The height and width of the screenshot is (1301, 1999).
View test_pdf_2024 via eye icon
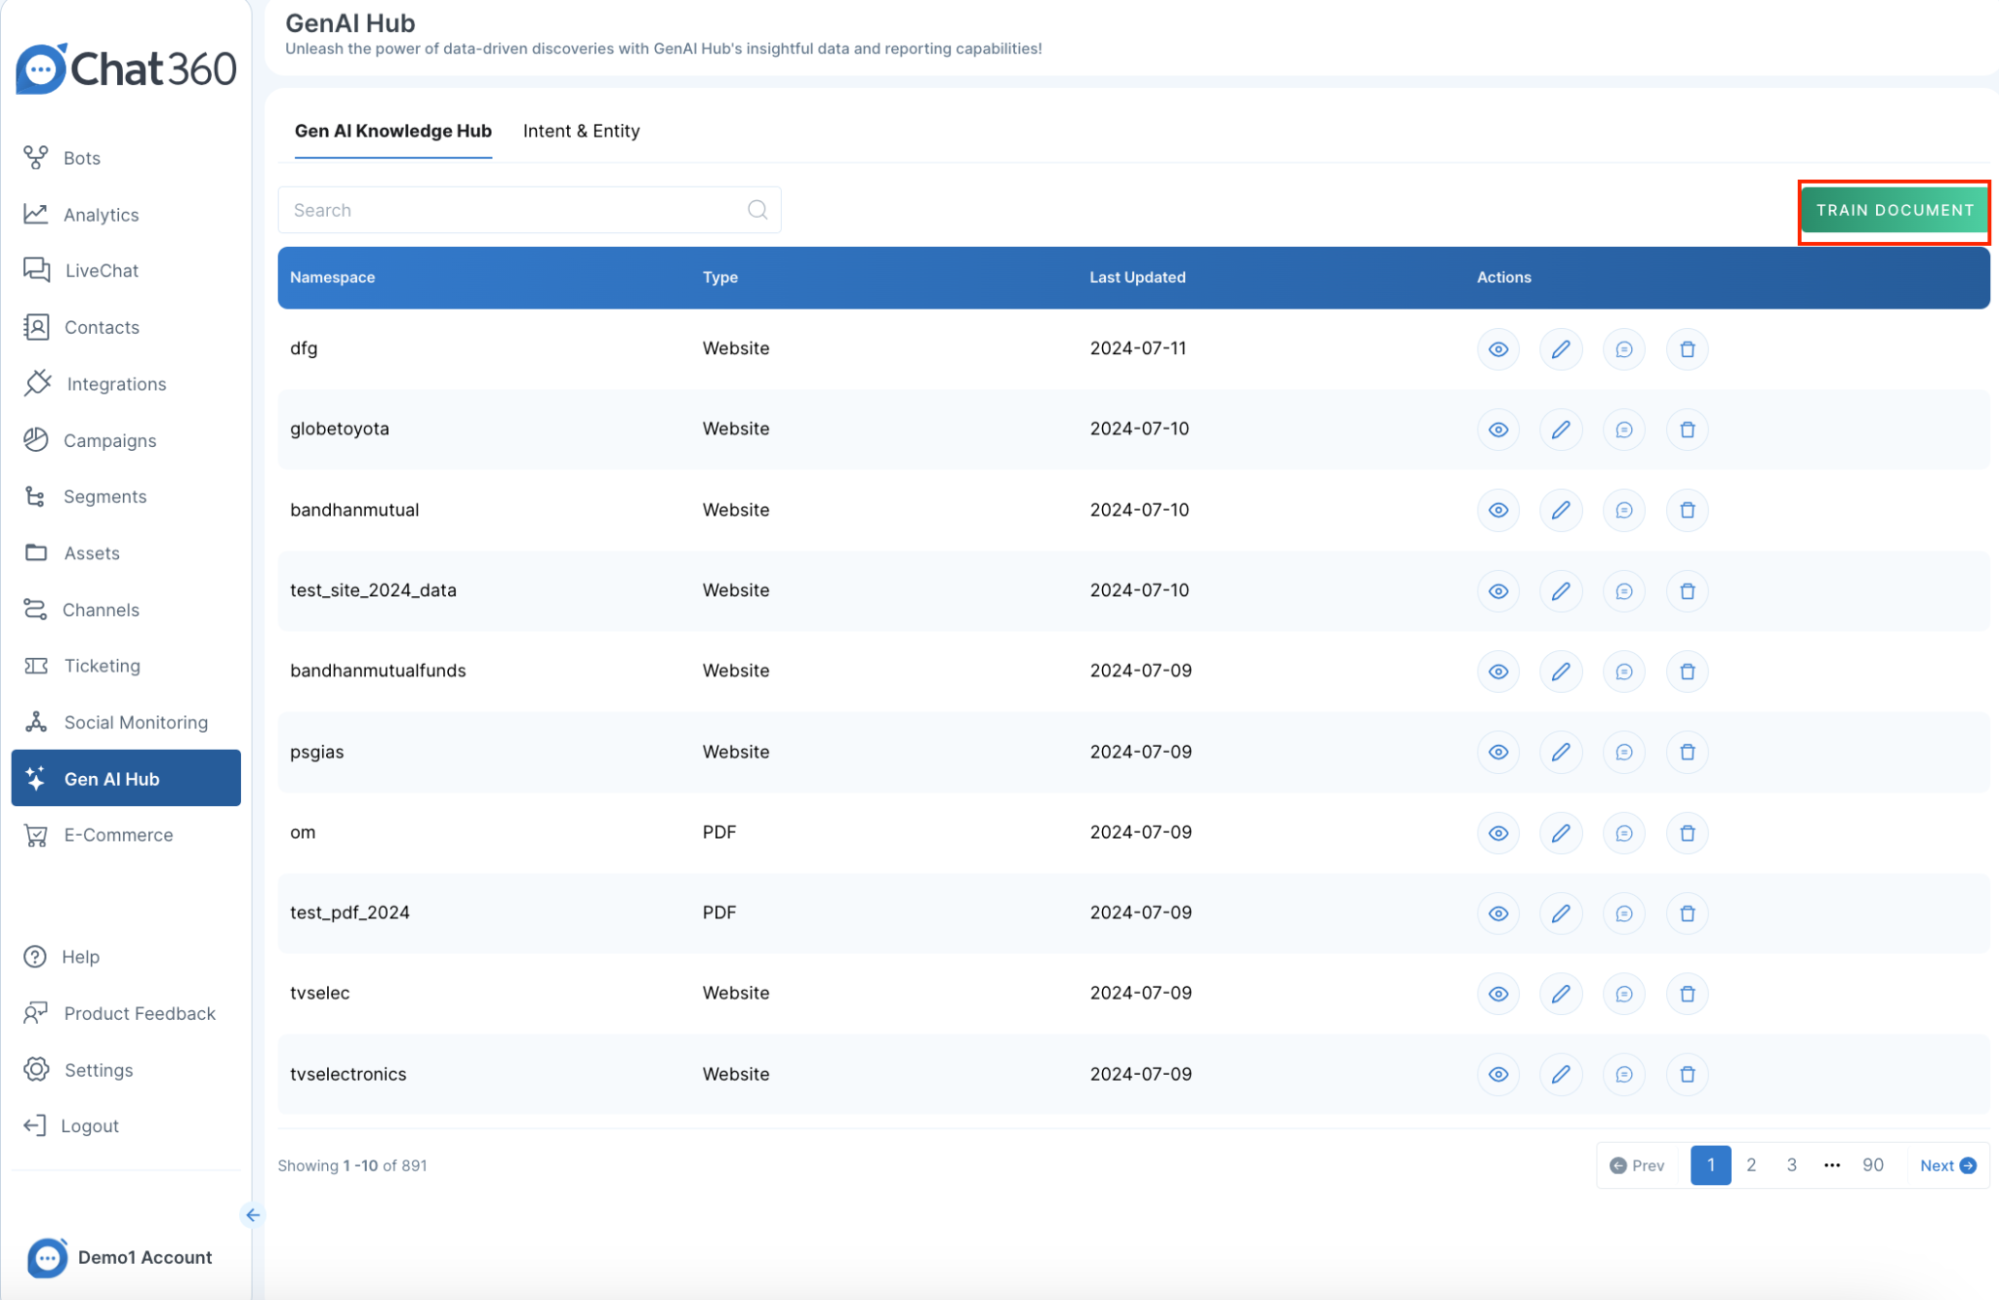(x=1498, y=913)
